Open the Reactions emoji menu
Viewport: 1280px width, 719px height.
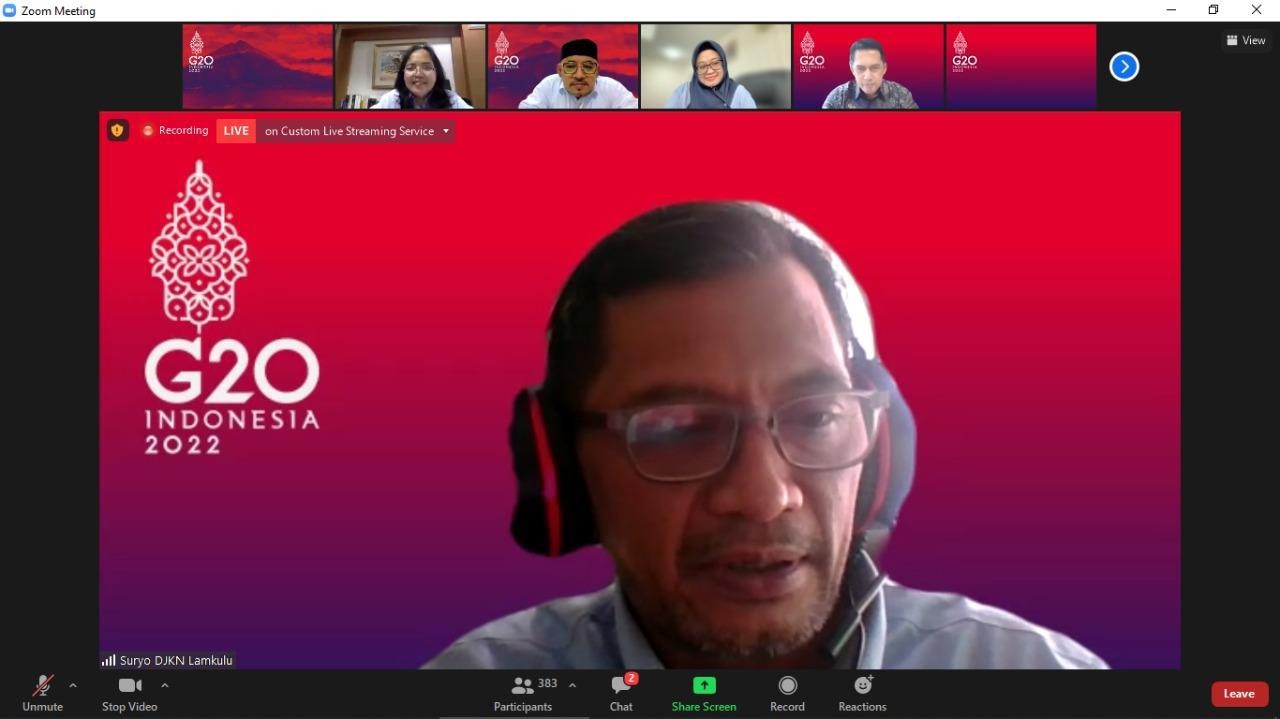coord(862,692)
